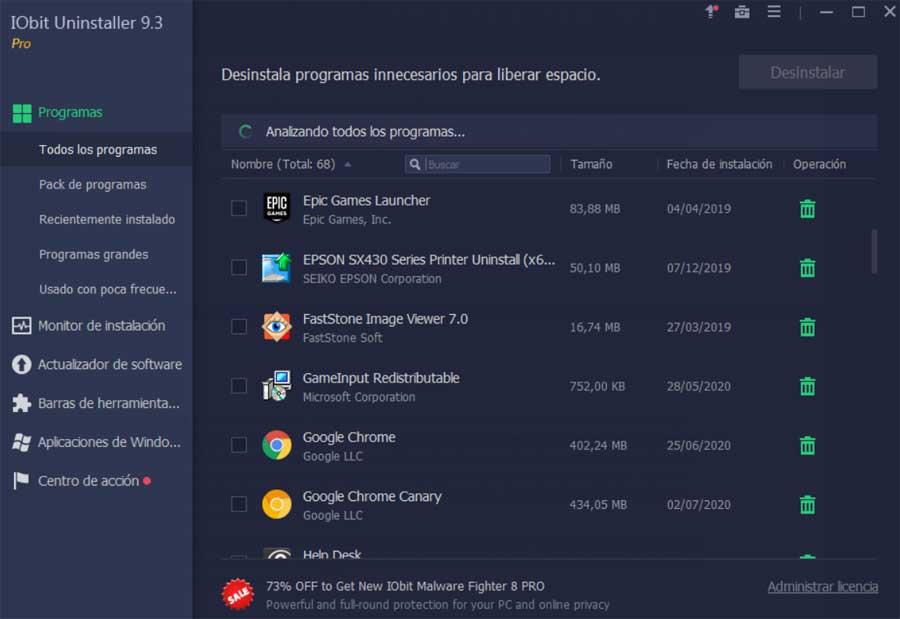
Task: Click the Microsoft Corporation publisher text
Action: click(359, 397)
